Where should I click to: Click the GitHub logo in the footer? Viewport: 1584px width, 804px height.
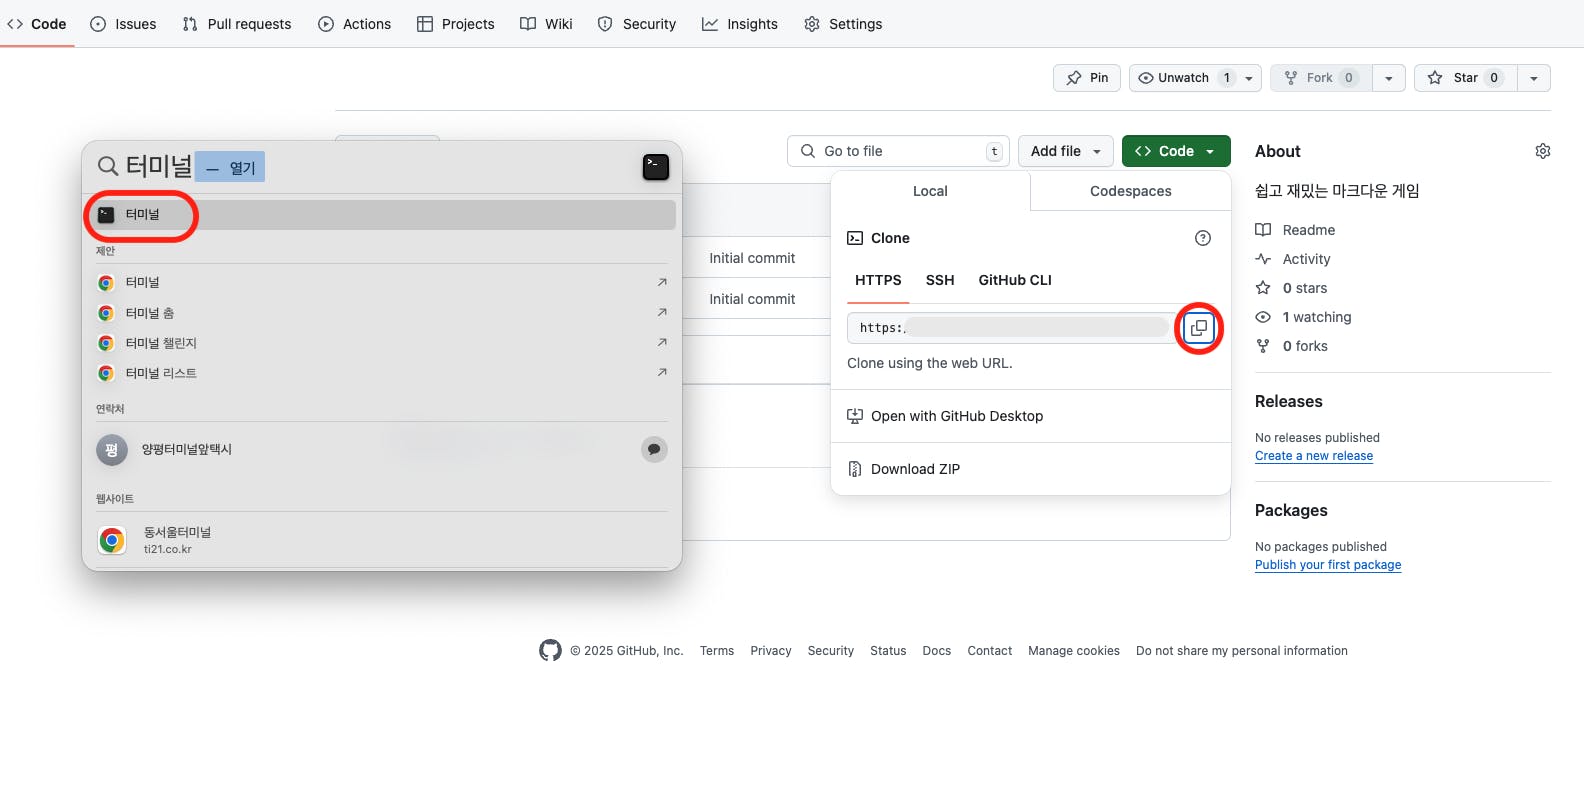click(x=550, y=651)
